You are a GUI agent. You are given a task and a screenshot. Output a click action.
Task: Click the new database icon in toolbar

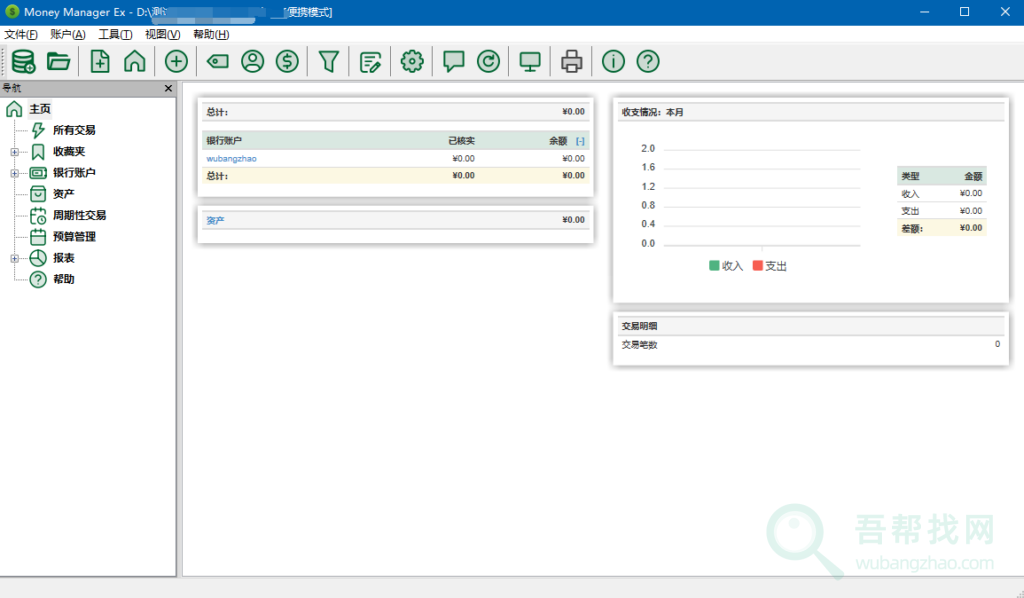(x=23, y=62)
